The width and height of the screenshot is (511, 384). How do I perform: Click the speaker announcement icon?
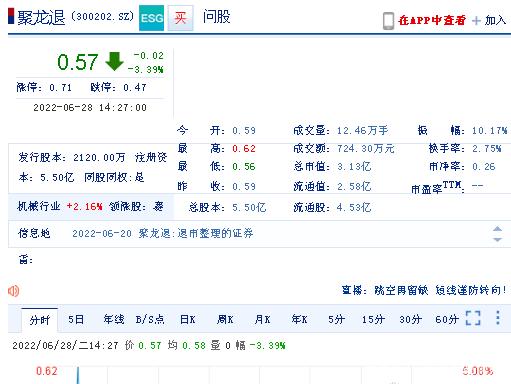[13, 291]
